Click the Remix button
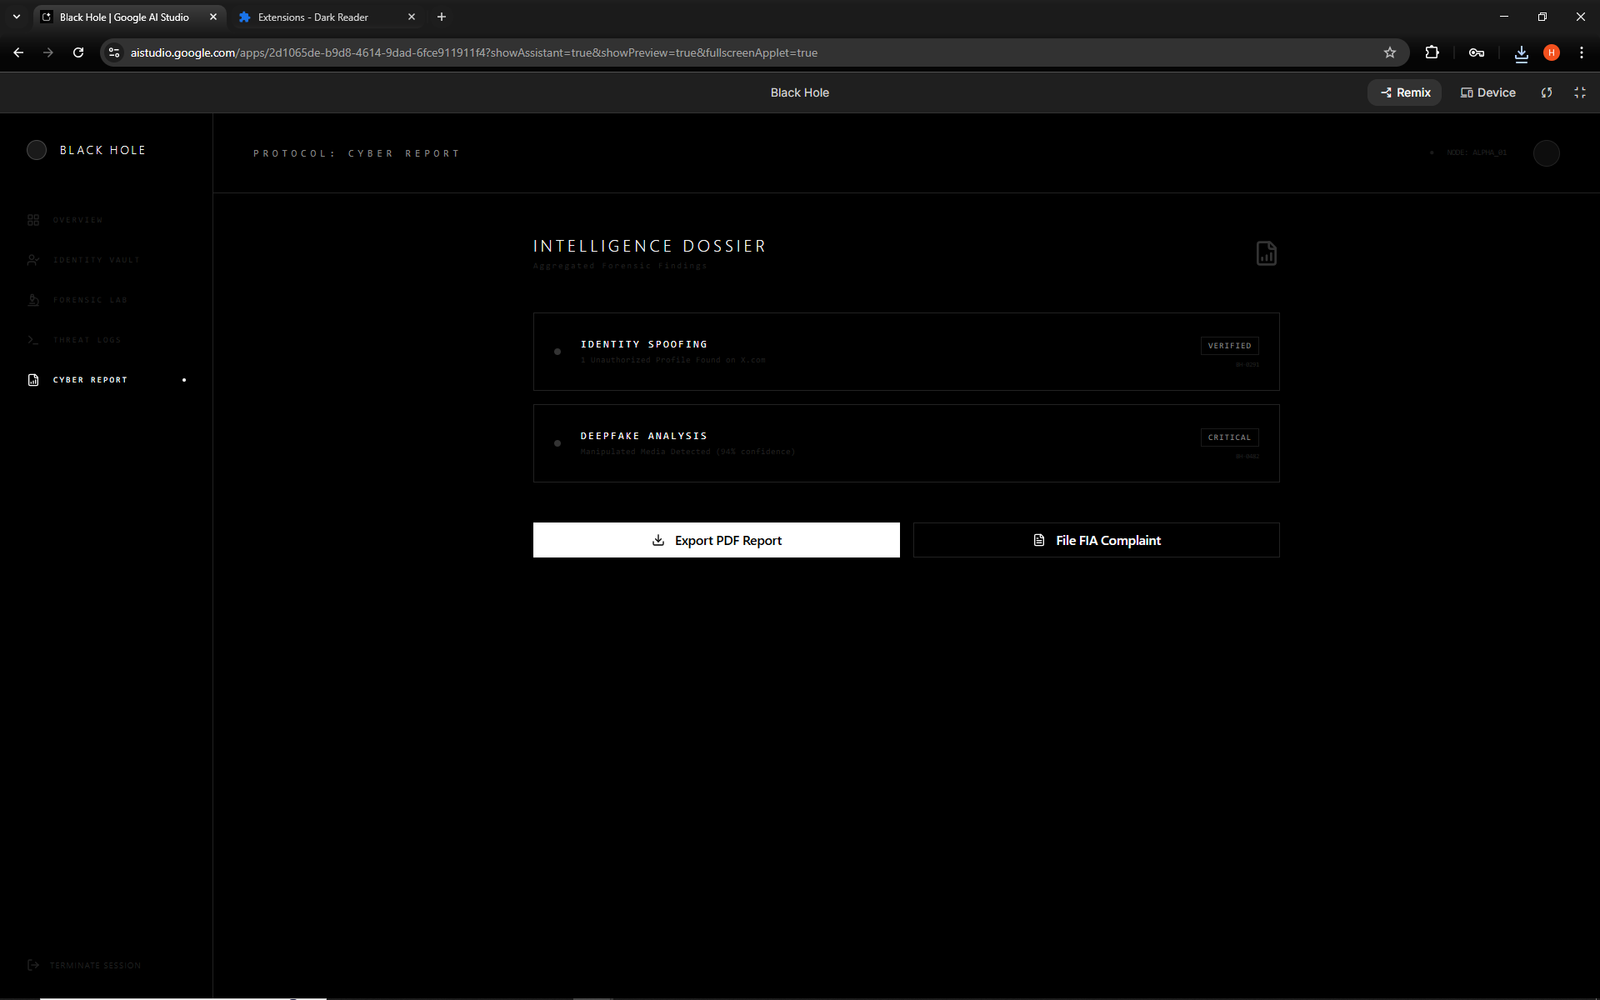This screenshot has height=1000, width=1600. pos(1404,92)
